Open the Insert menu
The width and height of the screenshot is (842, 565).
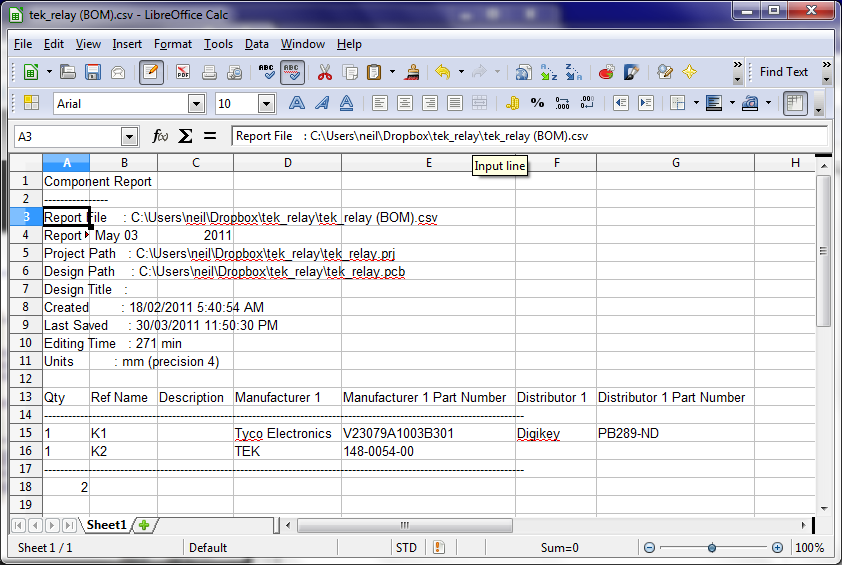[x=127, y=44]
